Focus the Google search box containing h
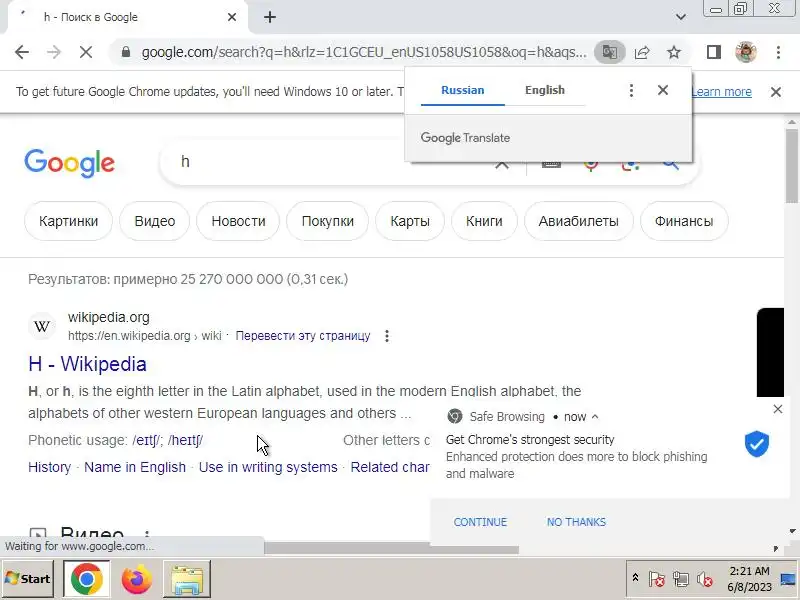This screenshot has width=800, height=600. (x=327, y=162)
